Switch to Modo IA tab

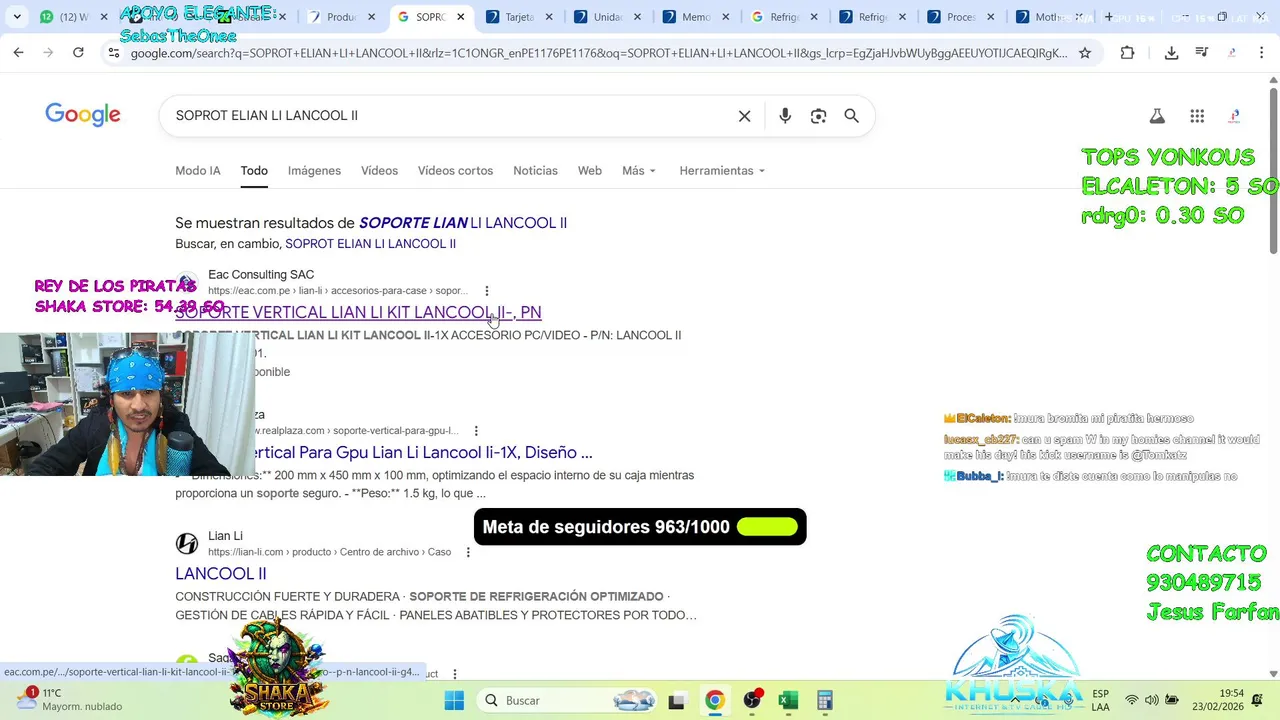click(x=198, y=171)
